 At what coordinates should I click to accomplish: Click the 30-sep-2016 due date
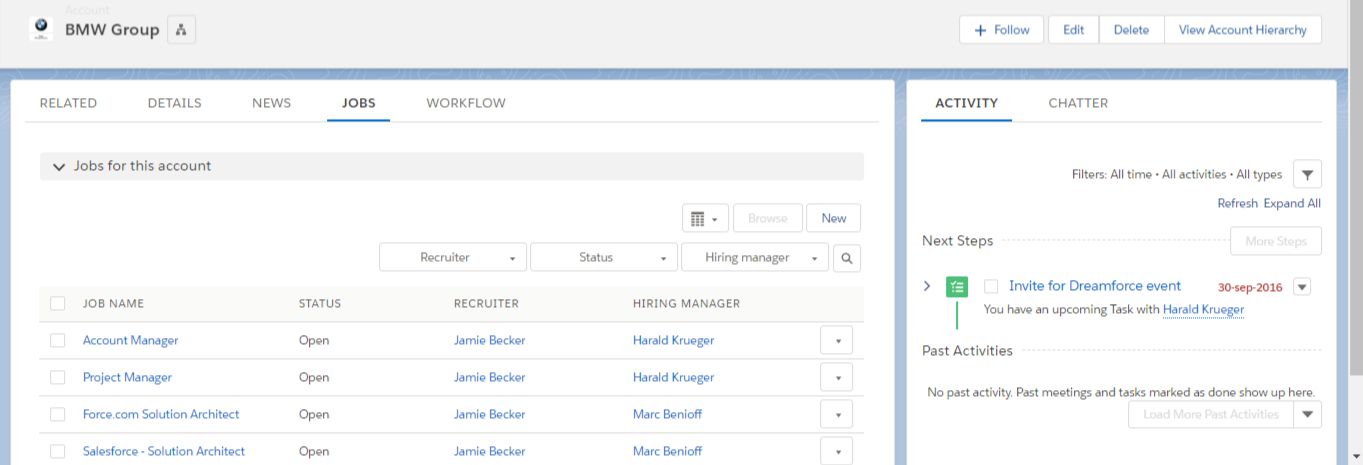point(1250,287)
